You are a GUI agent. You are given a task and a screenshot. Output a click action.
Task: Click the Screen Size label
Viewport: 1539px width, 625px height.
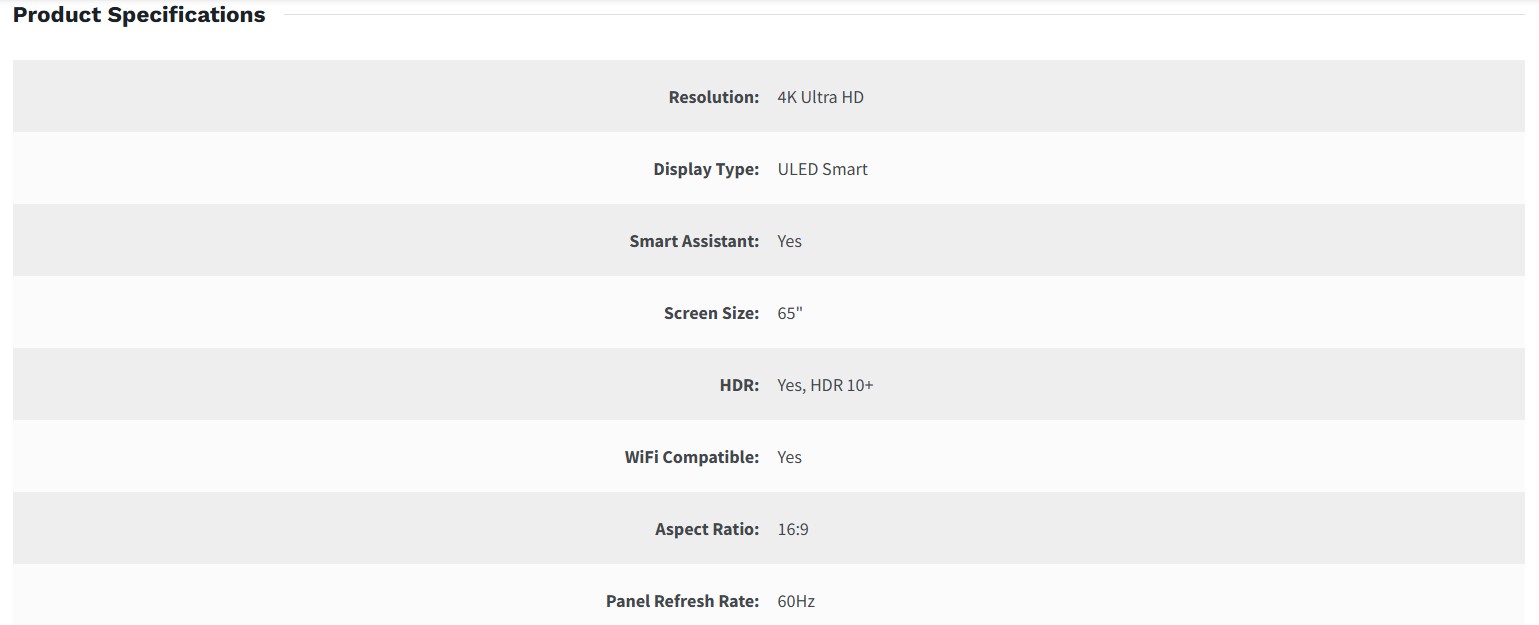711,313
